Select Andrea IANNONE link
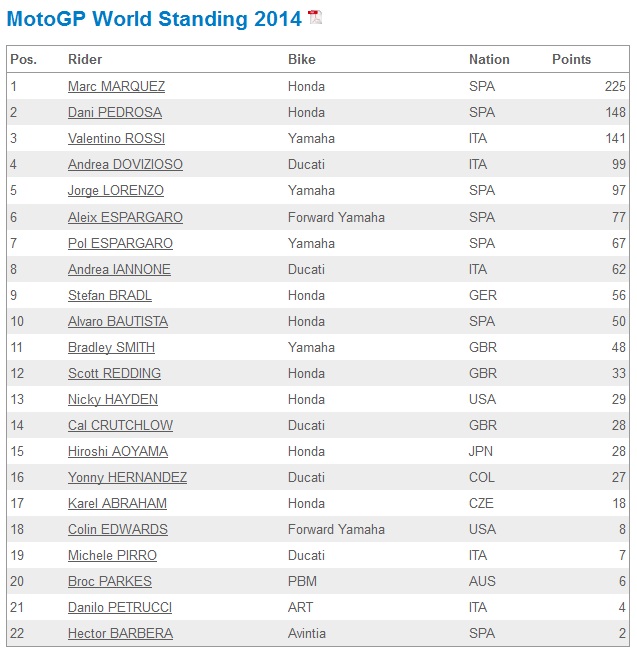The height and width of the screenshot is (653, 637). [119, 269]
